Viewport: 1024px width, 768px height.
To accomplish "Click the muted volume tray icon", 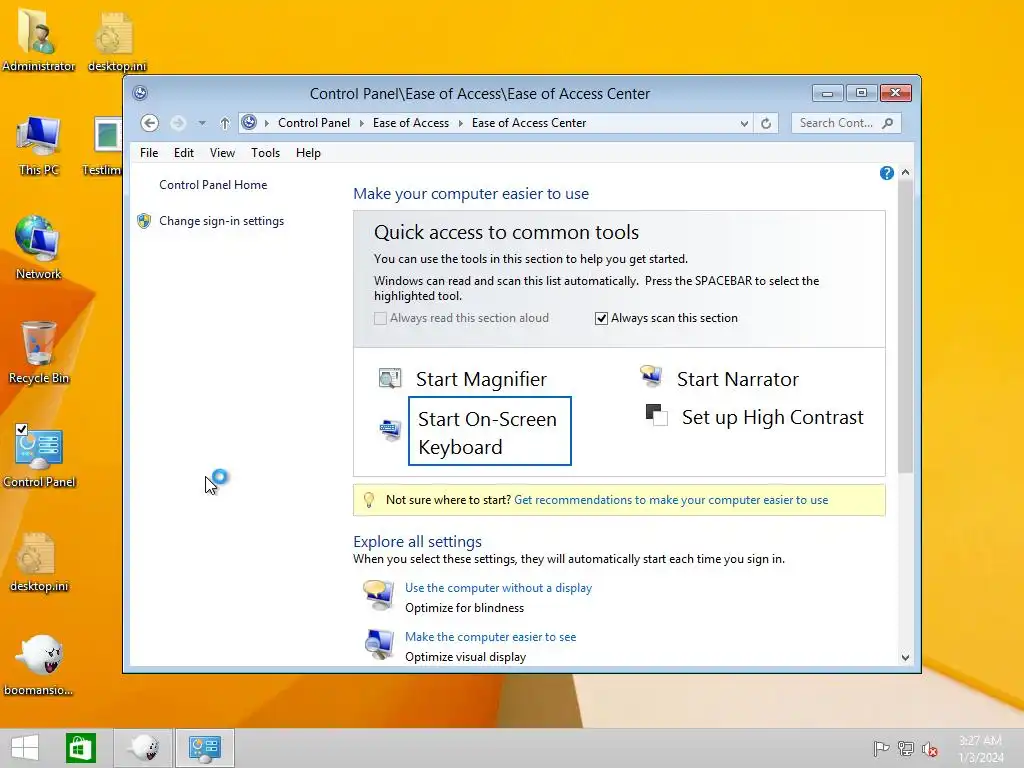I will (929, 749).
